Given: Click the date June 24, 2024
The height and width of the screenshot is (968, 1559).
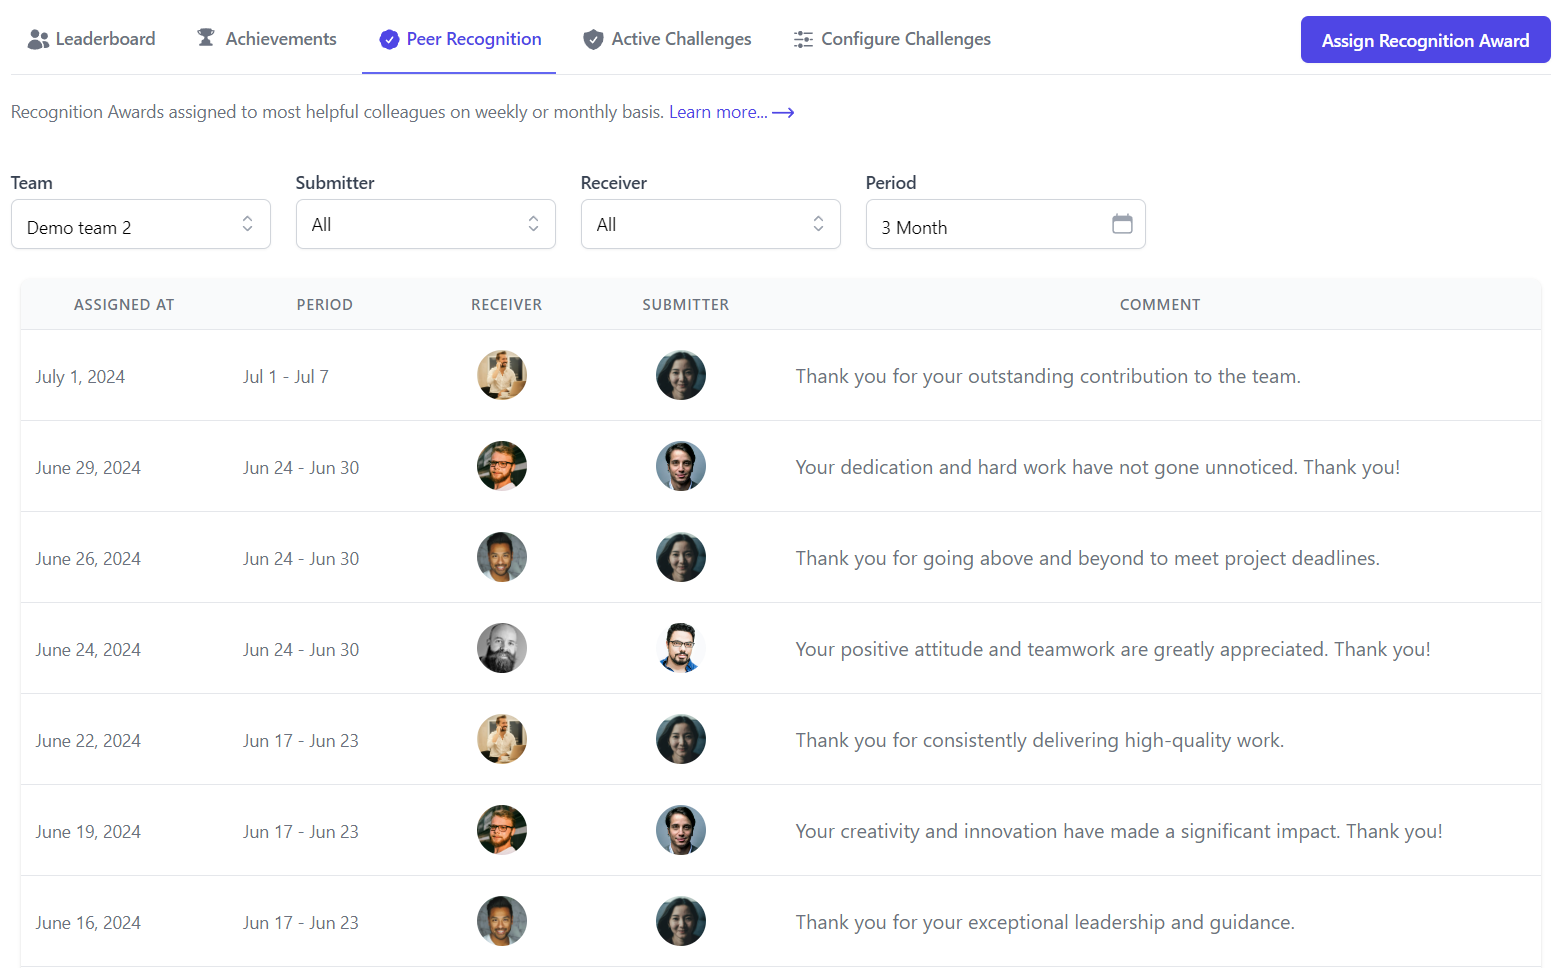Looking at the screenshot, I should pyautogui.click(x=88, y=650).
